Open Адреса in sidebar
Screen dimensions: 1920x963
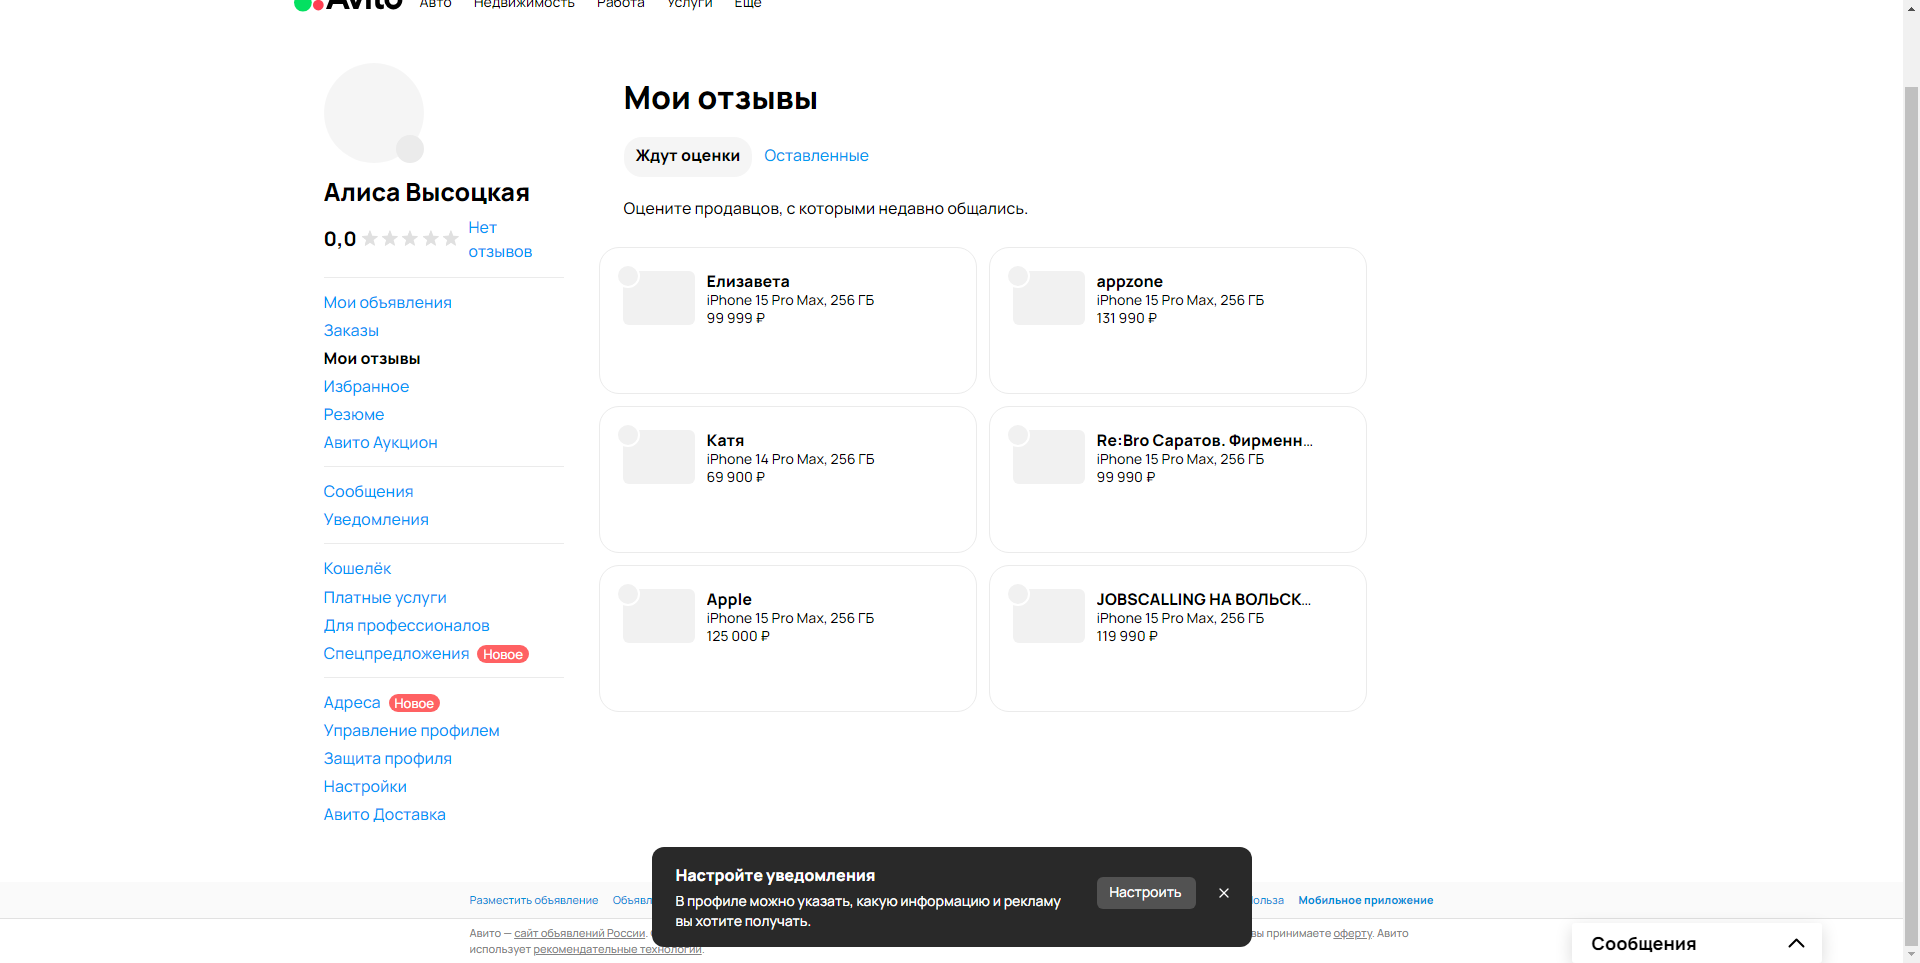(x=352, y=702)
